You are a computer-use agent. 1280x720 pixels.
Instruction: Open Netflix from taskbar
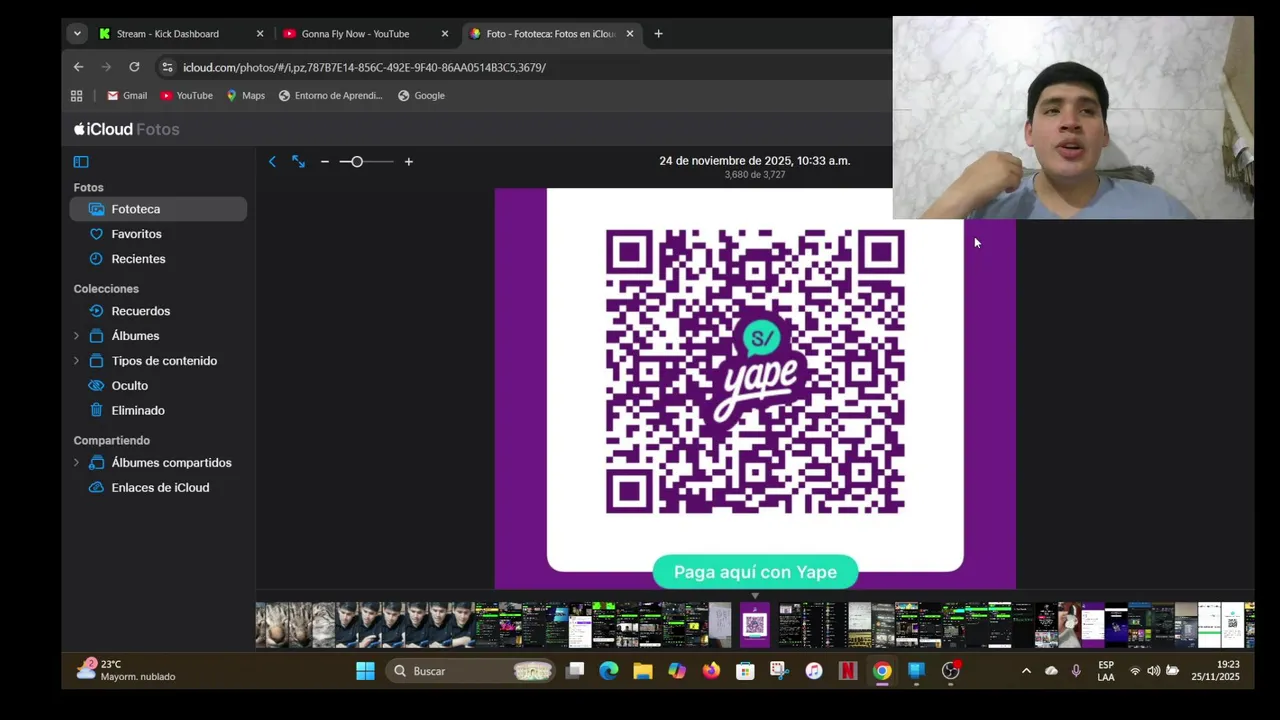848,671
